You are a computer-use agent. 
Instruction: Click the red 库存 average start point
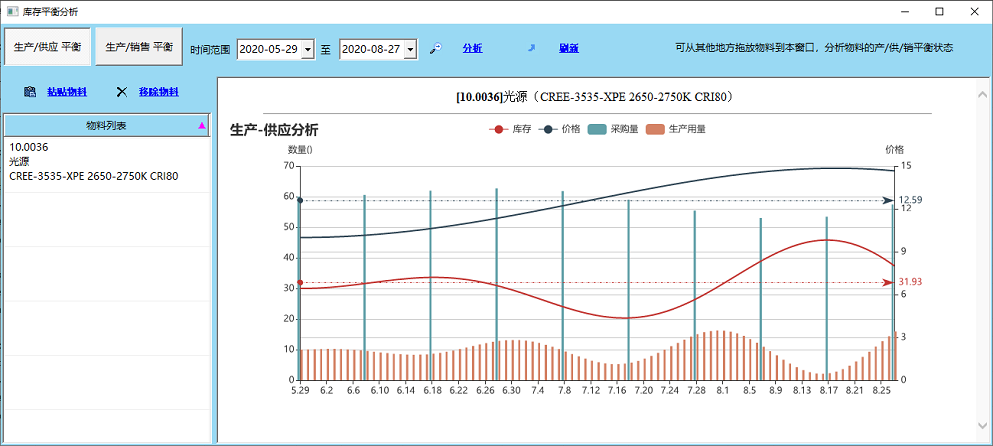pos(300,283)
